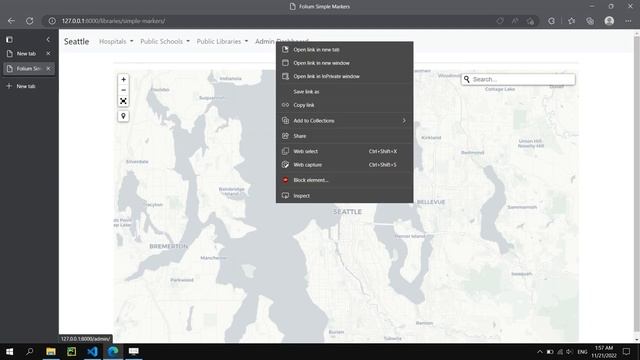Open the Seattle brand link
The height and width of the screenshot is (360, 640).
pyautogui.click(x=76, y=41)
